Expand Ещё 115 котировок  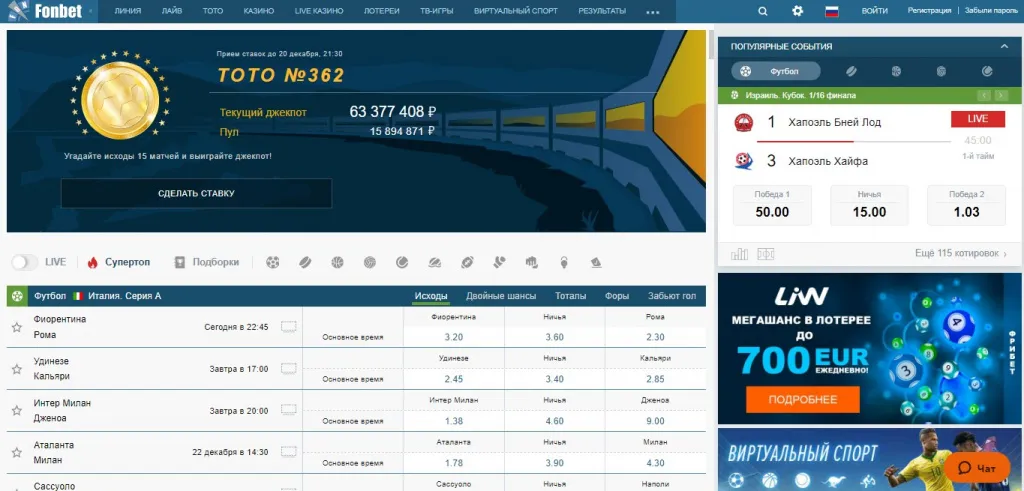point(961,253)
